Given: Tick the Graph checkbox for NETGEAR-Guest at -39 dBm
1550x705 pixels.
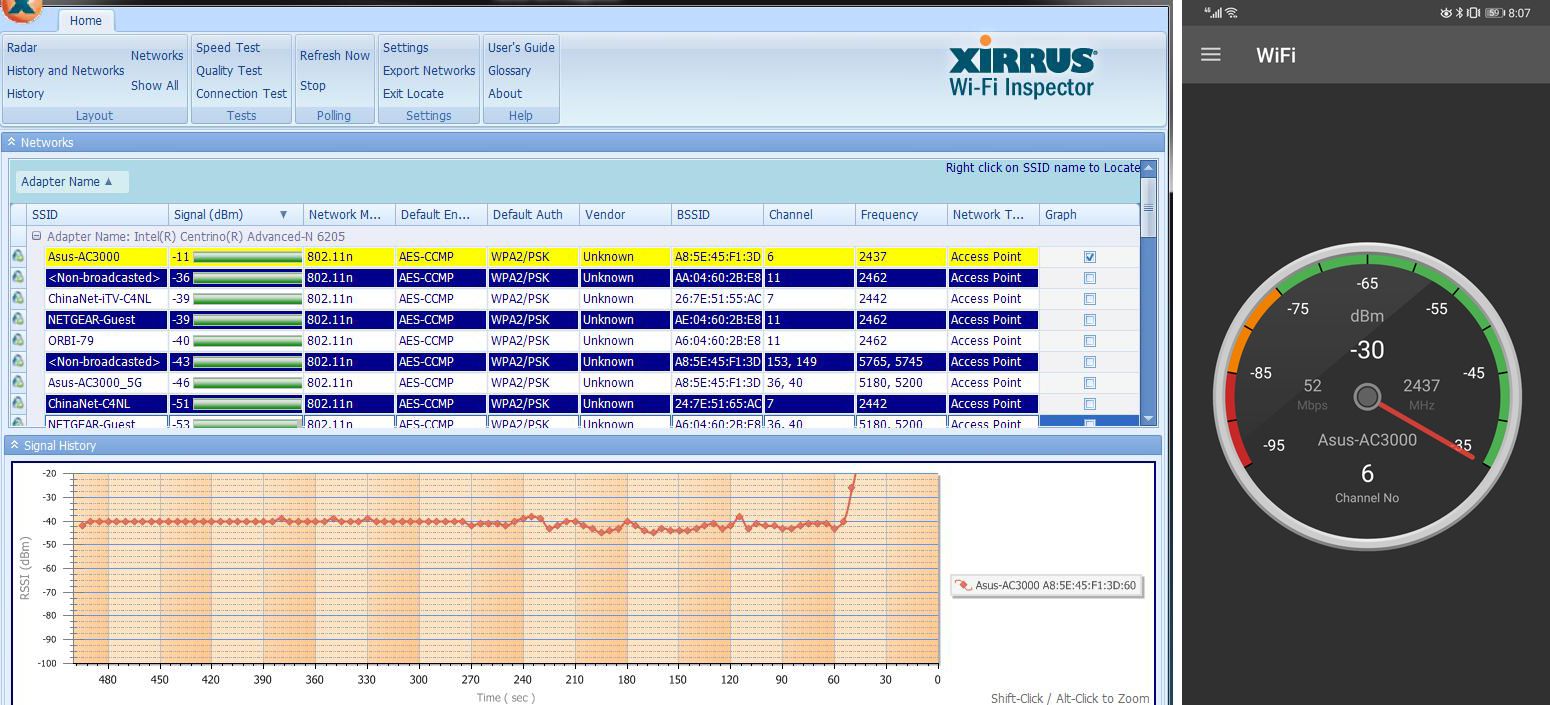Looking at the screenshot, I should (x=1090, y=320).
